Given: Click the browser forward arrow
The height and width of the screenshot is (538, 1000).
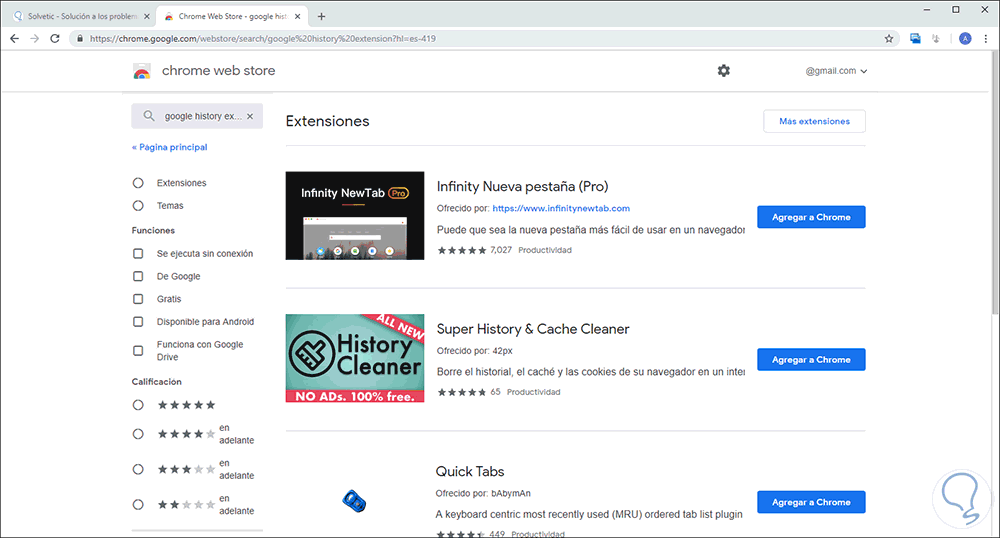Looking at the screenshot, I should (35, 38).
